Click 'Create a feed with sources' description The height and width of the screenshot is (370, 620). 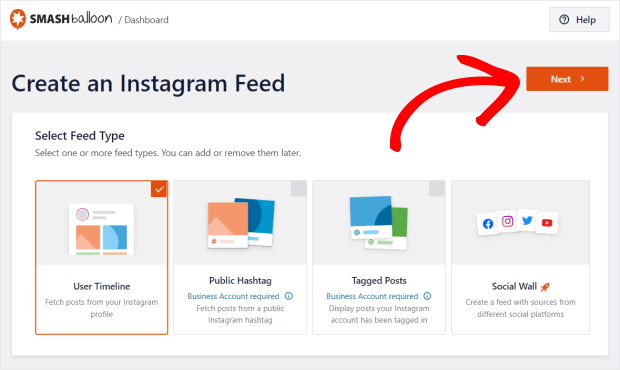coord(520,308)
